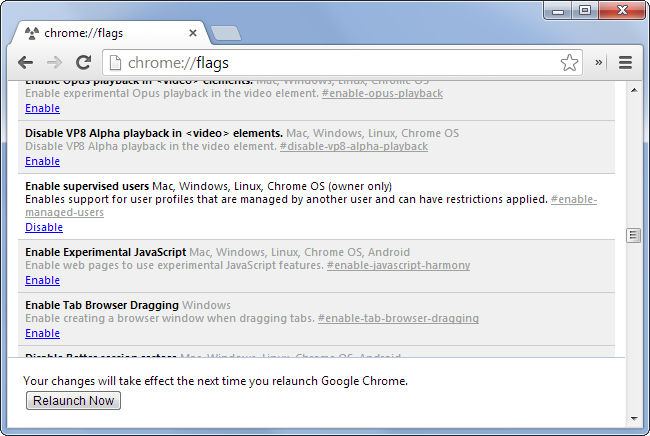This screenshot has height=436, width=650.
Task: Open the #enable-tab-browser-dragging anchor link
Action: click(398, 319)
